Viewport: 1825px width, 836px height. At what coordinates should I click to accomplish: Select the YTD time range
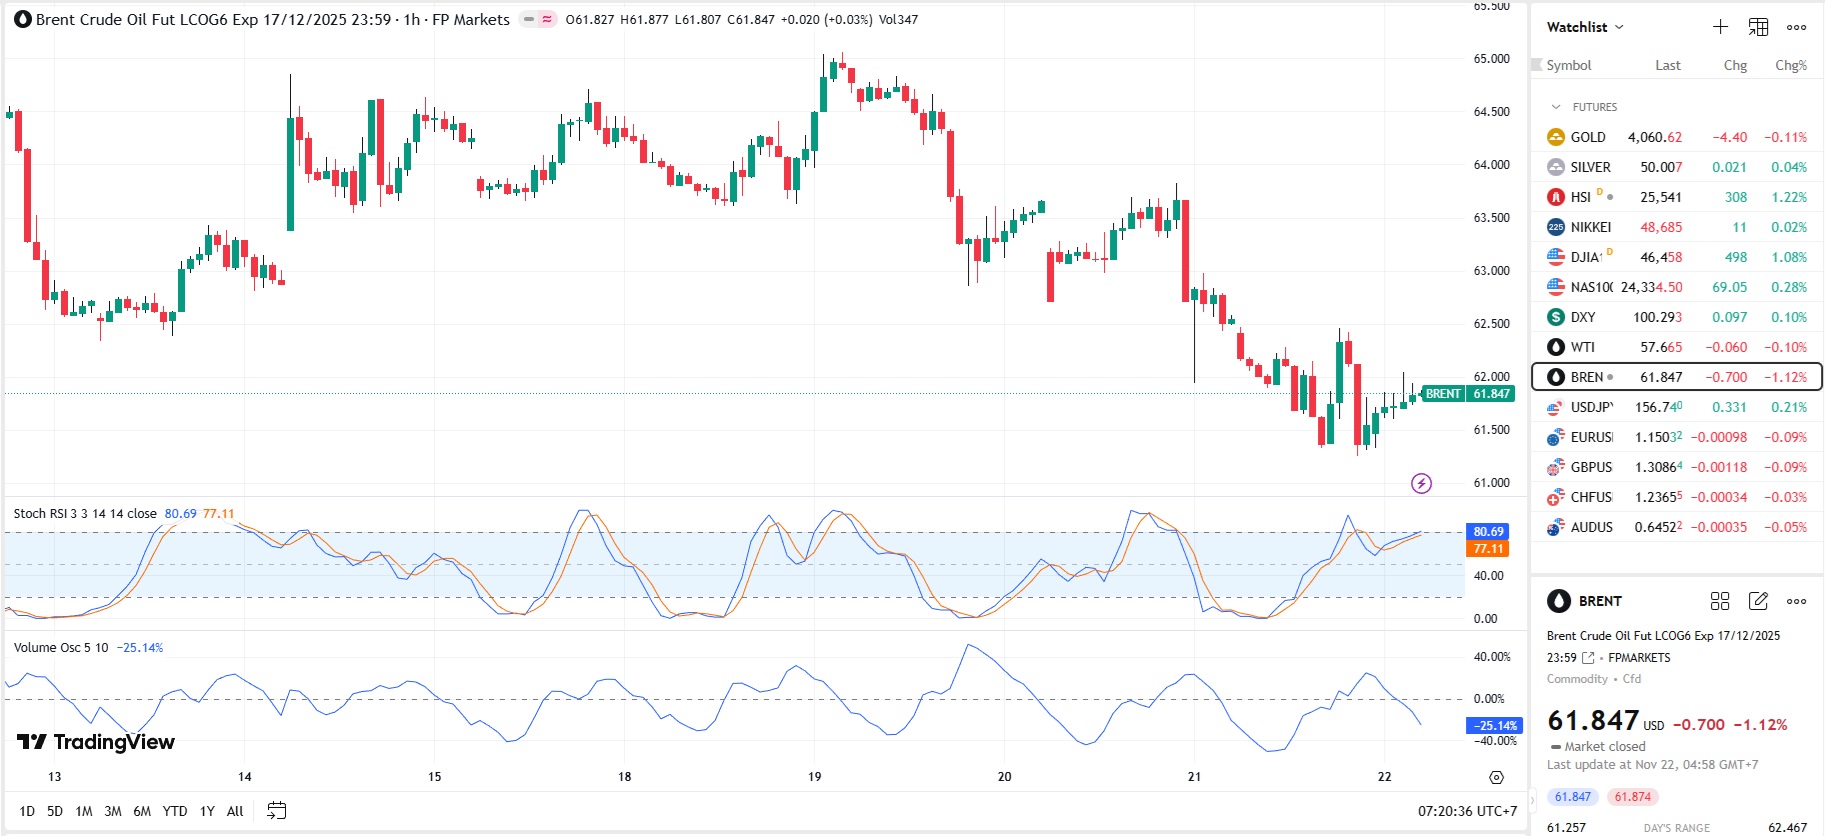pyautogui.click(x=175, y=811)
